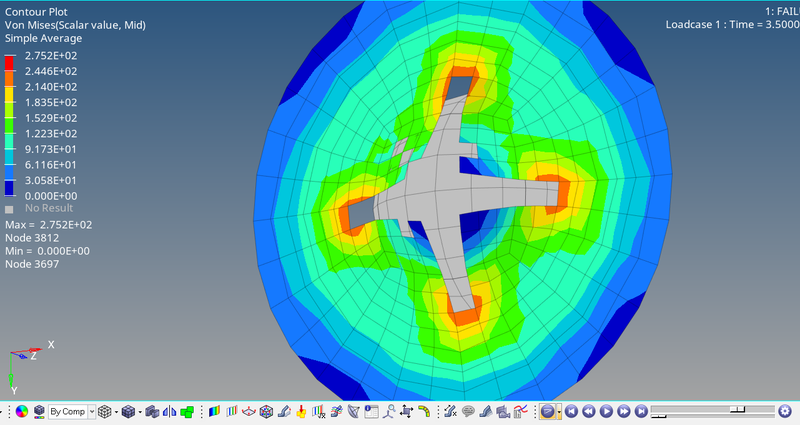Step back one animation frame

coord(589,411)
